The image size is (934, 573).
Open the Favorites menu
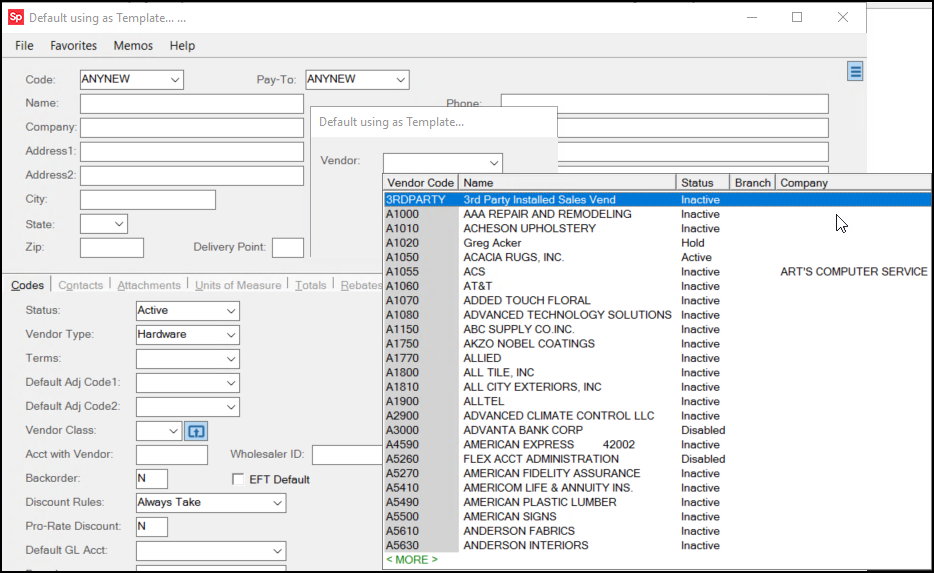[x=74, y=46]
